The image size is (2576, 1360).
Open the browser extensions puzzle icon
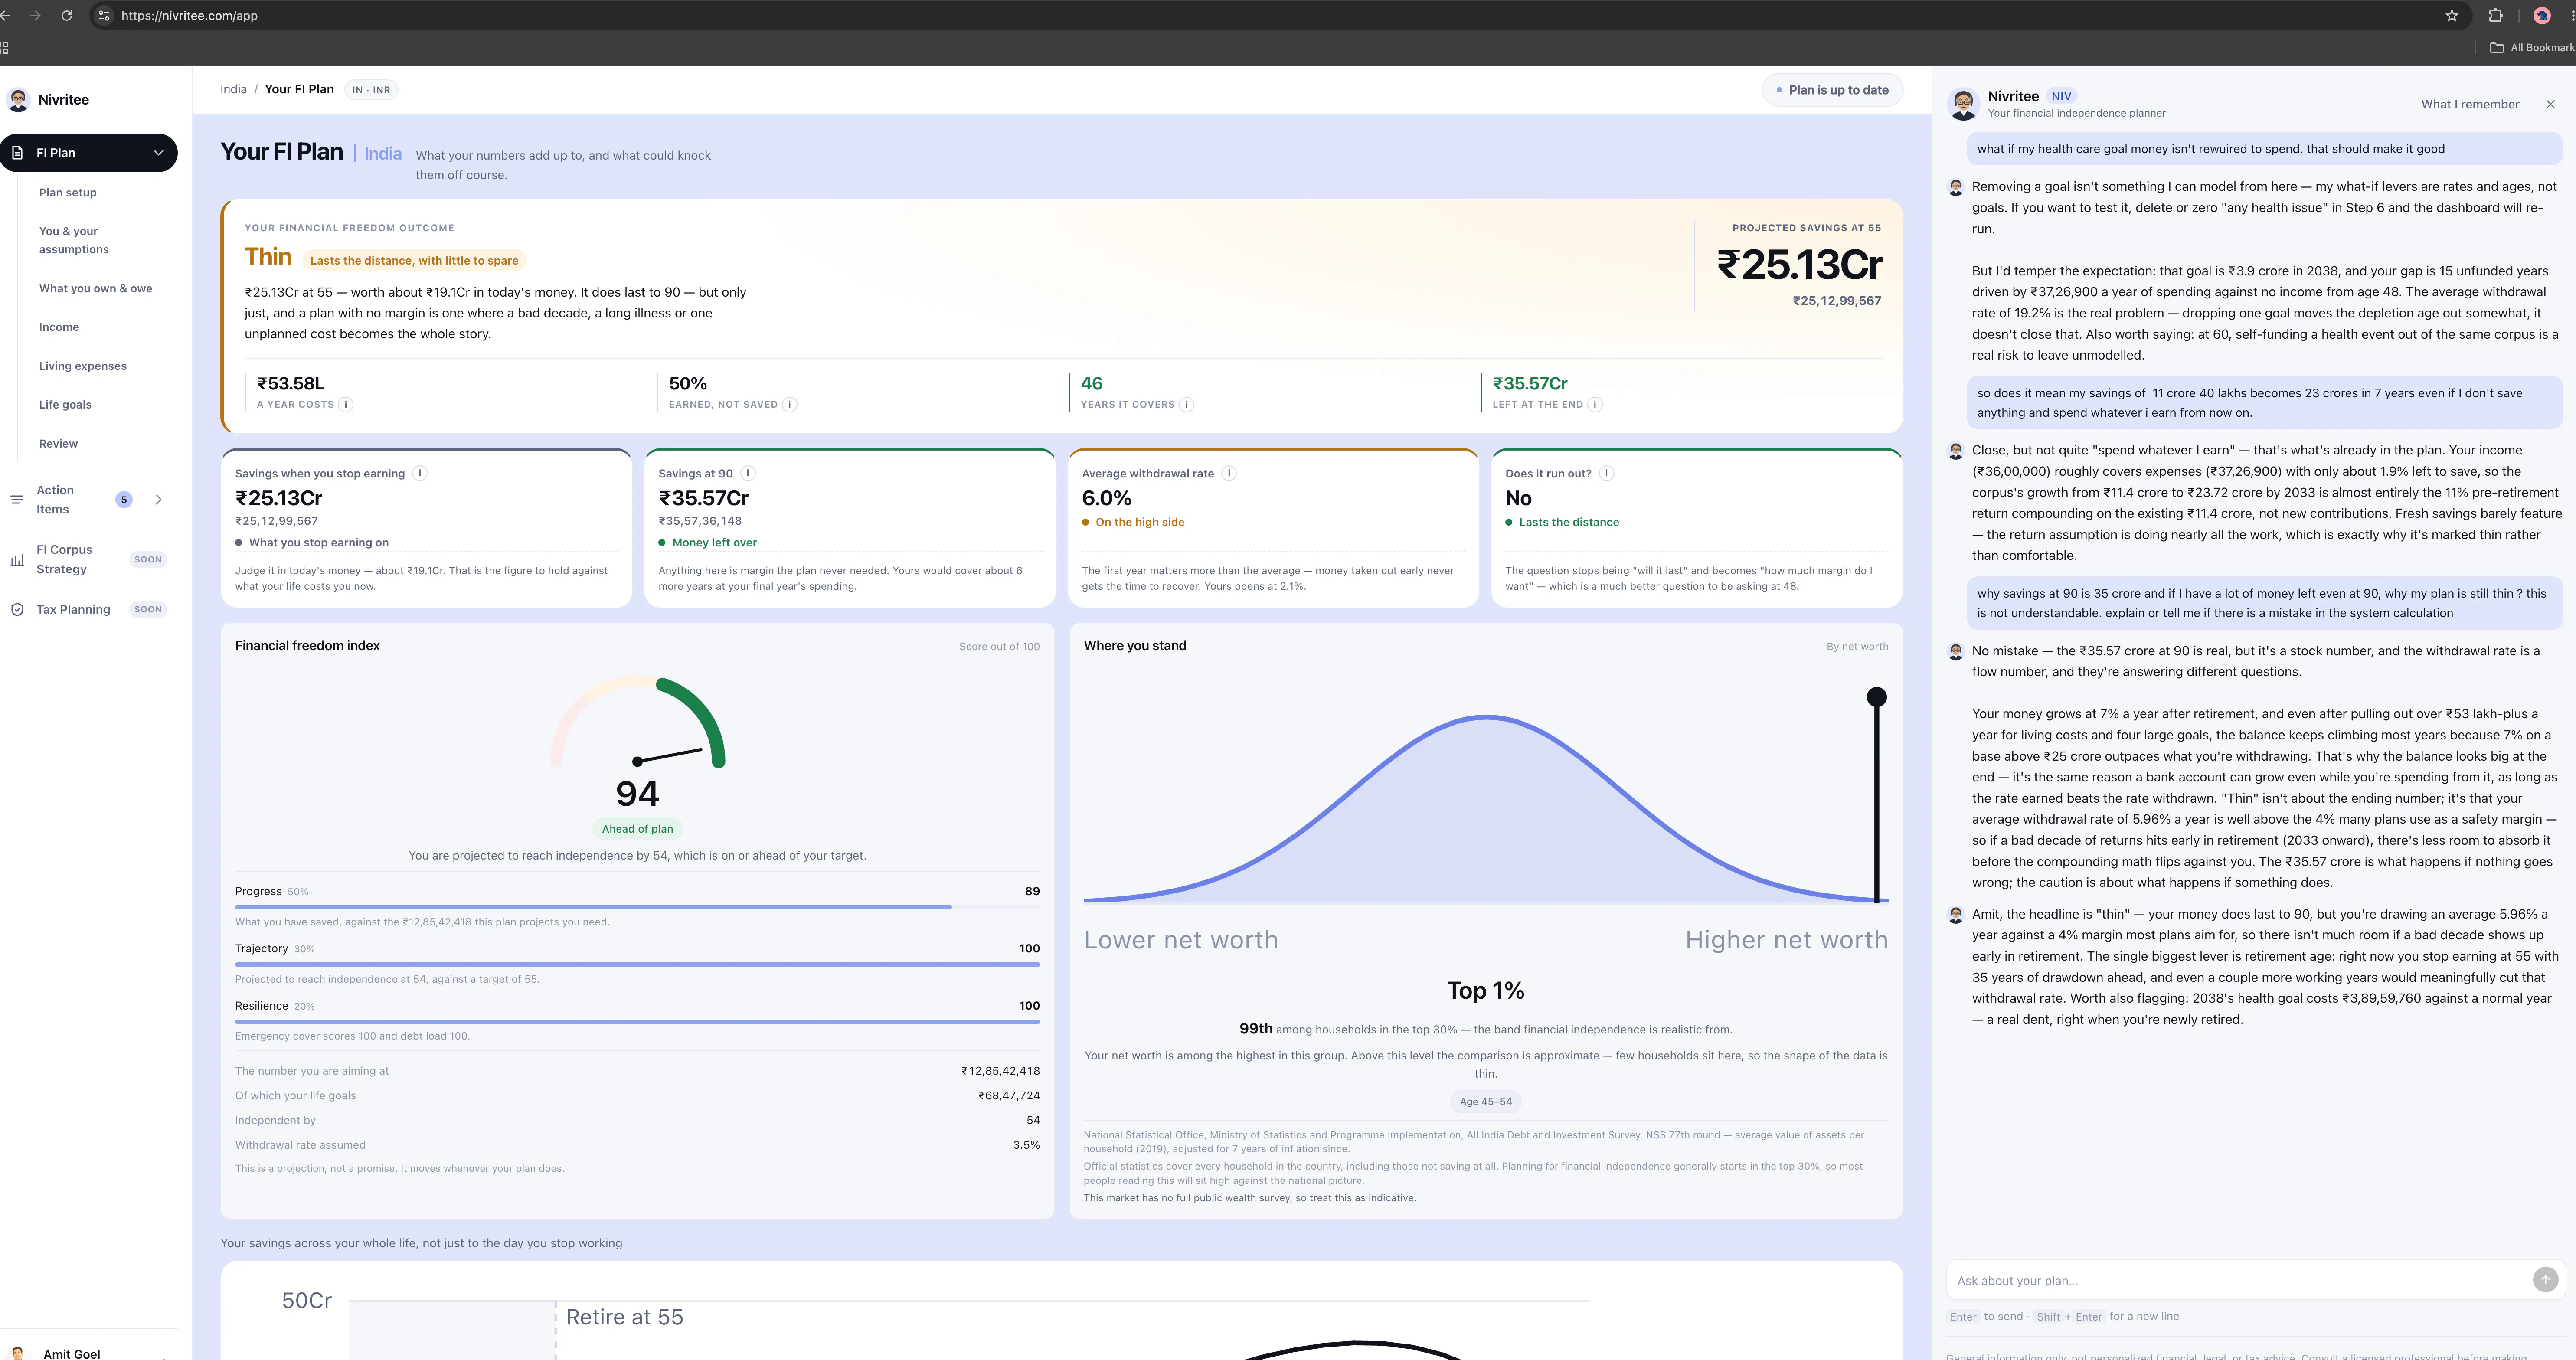(2496, 16)
